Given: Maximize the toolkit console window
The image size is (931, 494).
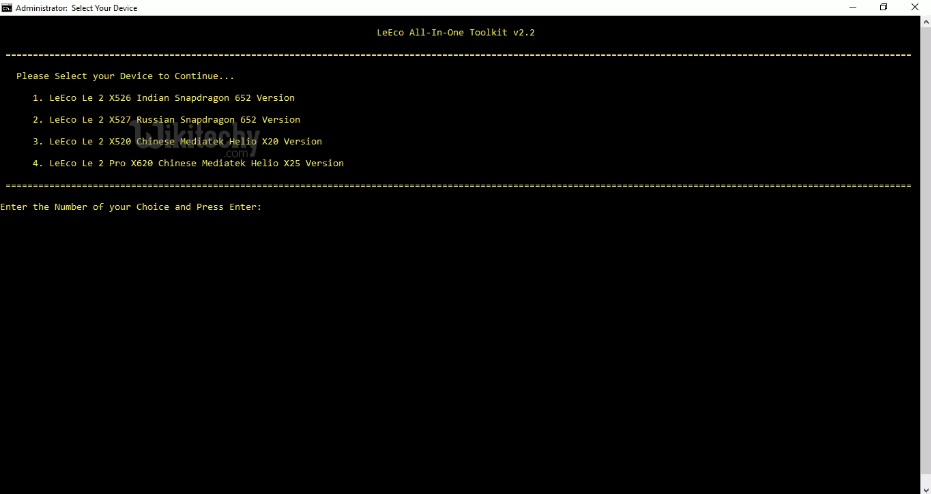Looking at the screenshot, I should pos(883,7).
